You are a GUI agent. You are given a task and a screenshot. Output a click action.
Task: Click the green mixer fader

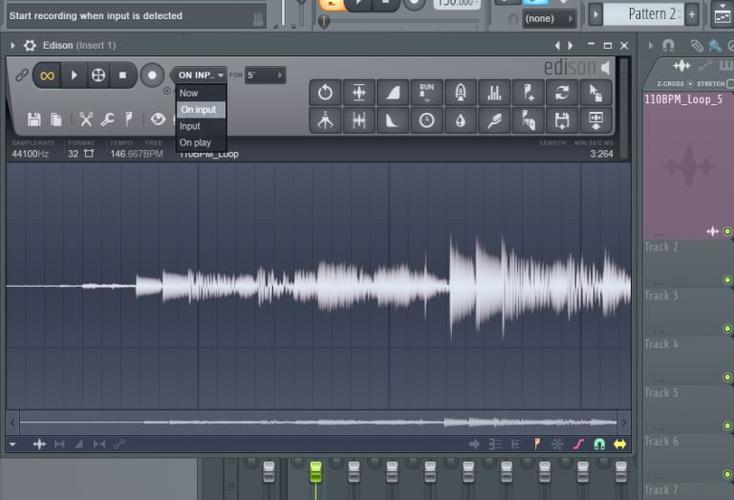(316, 471)
